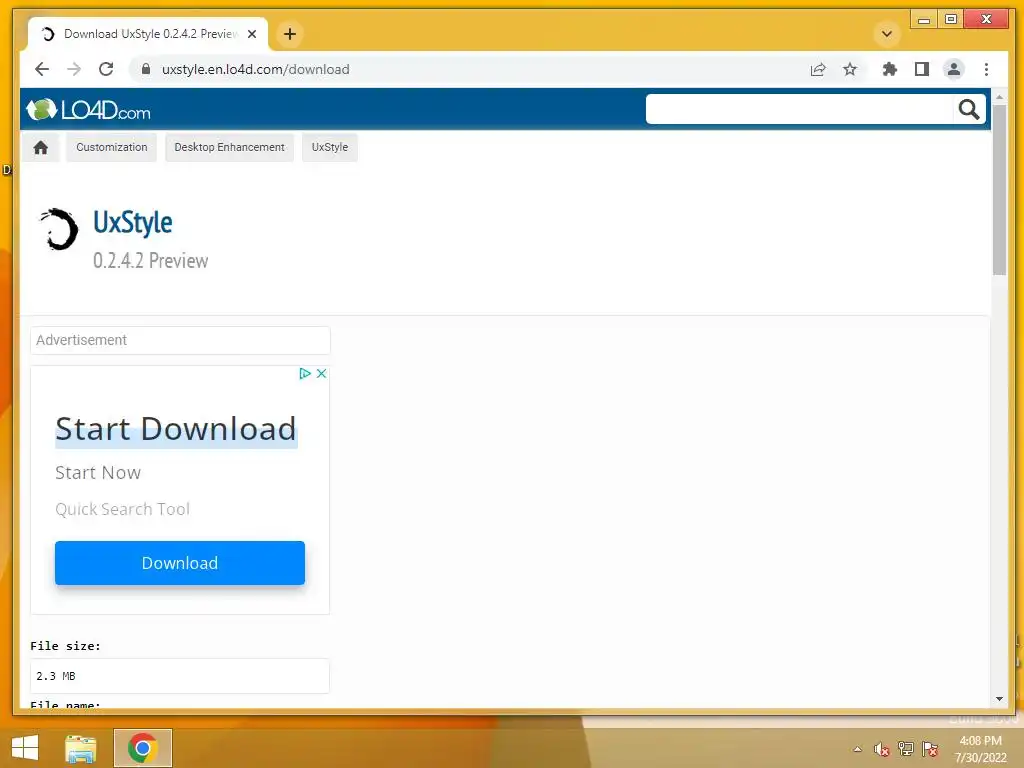
Task: Click the scrollbar up arrow
Action: click(999, 97)
